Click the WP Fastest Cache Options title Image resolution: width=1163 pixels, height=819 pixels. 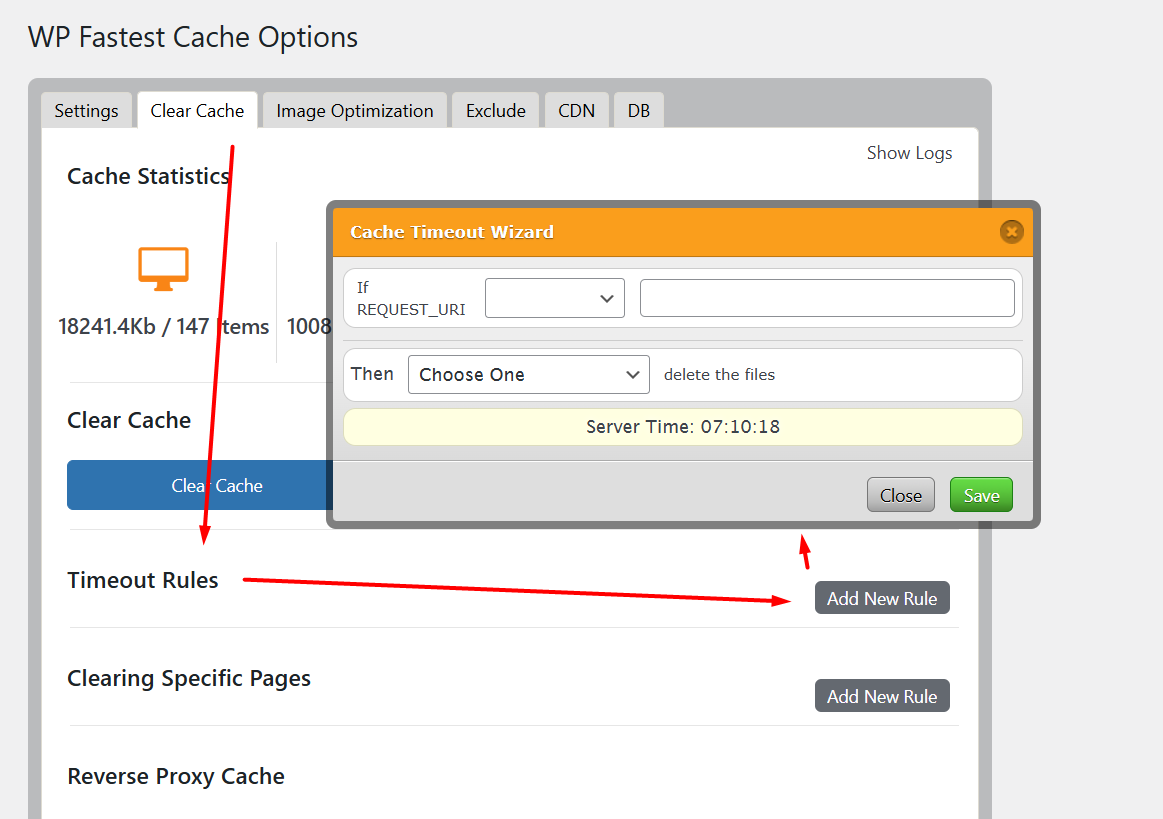[x=193, y=38]
